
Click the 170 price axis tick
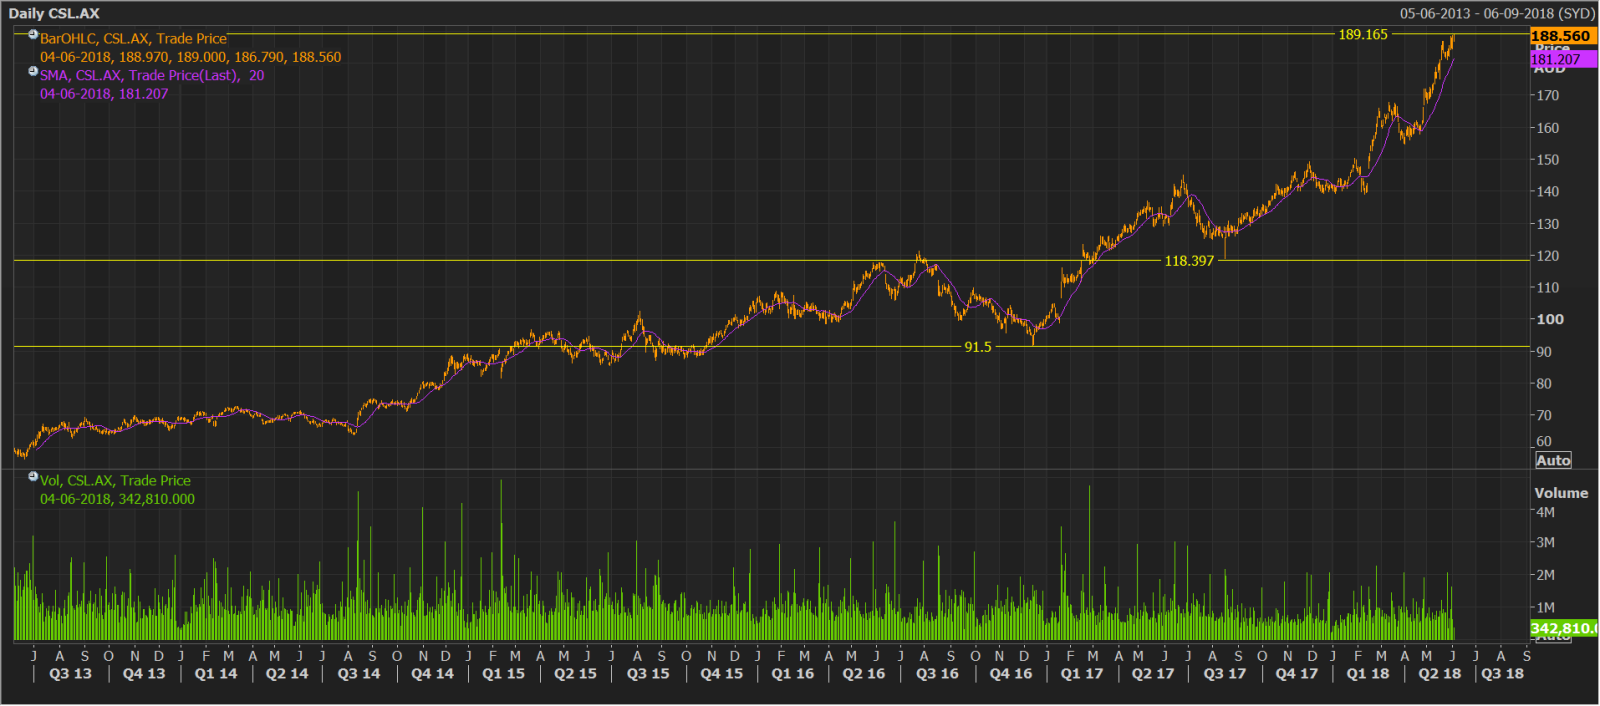tap(1547, 96)
